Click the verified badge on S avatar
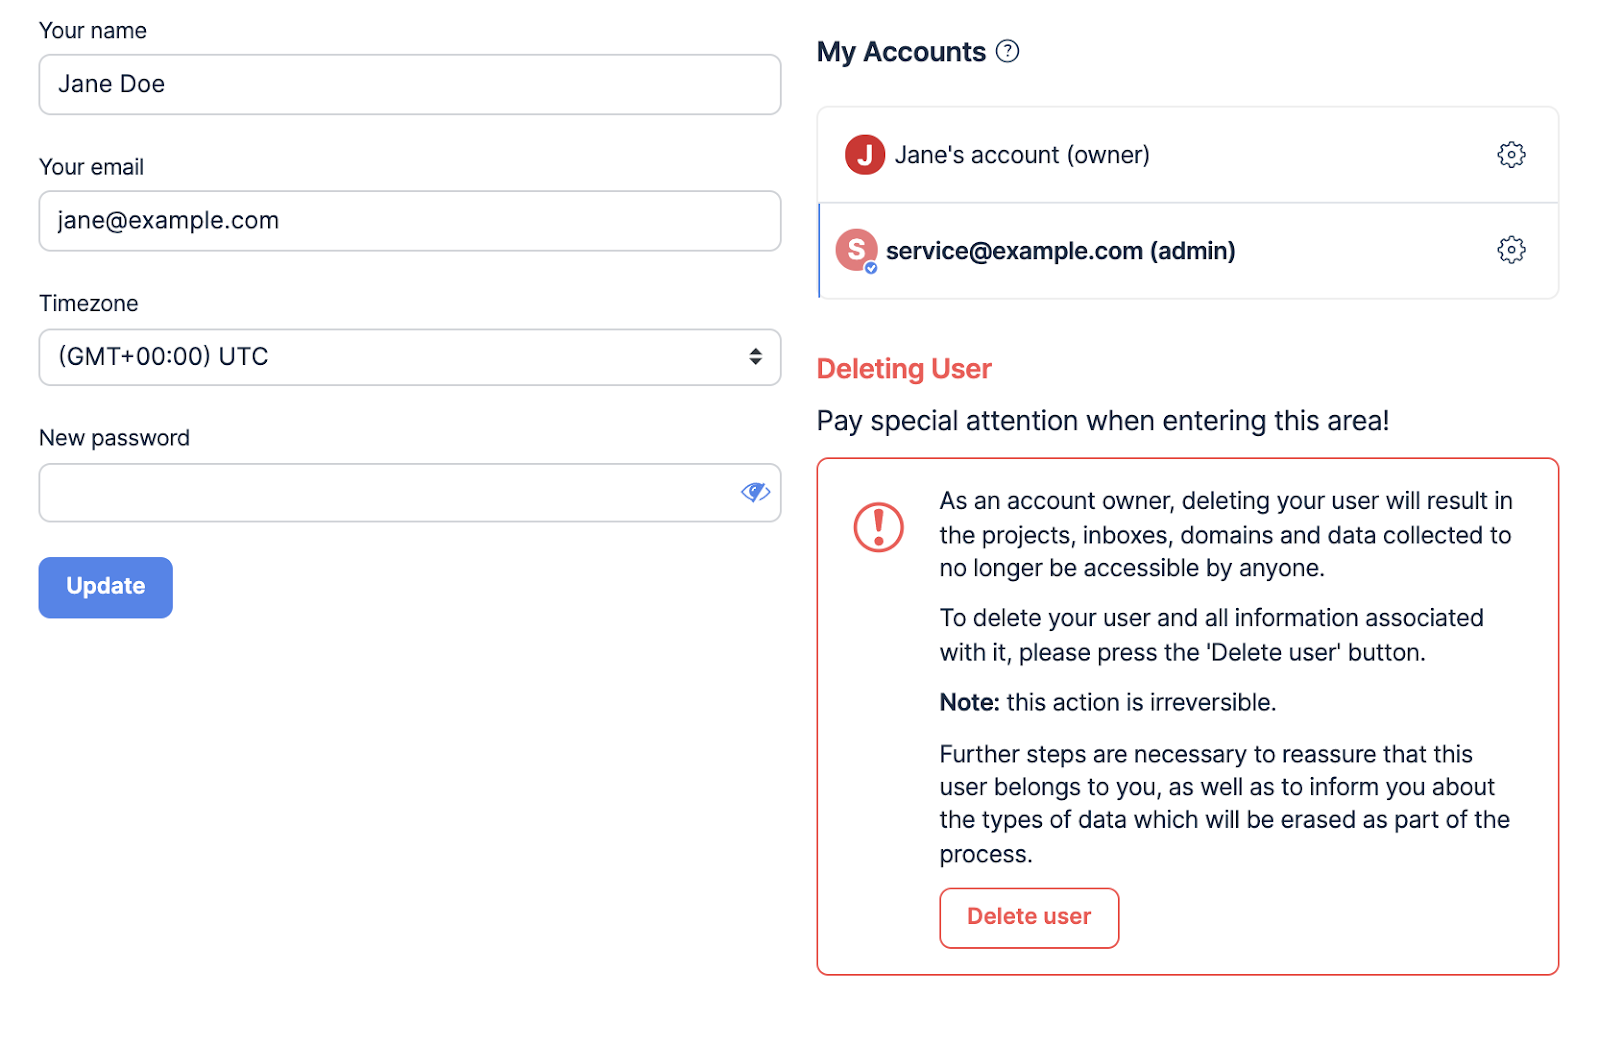 click(x=871, y=268)
